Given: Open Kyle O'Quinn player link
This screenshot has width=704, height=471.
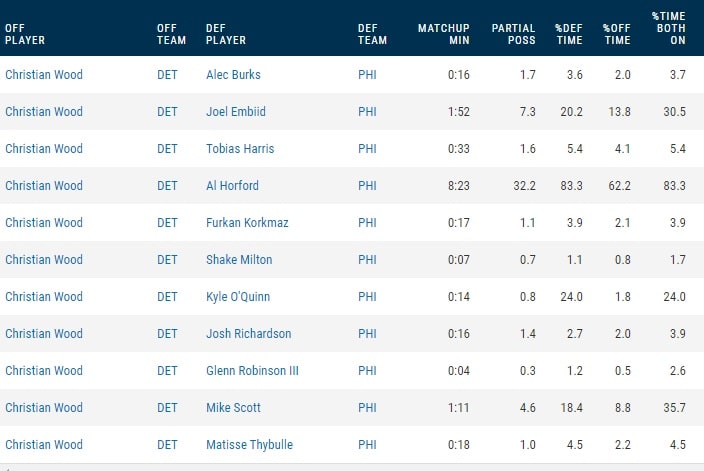Looking at the screenshot, I should tap(239, 296).
